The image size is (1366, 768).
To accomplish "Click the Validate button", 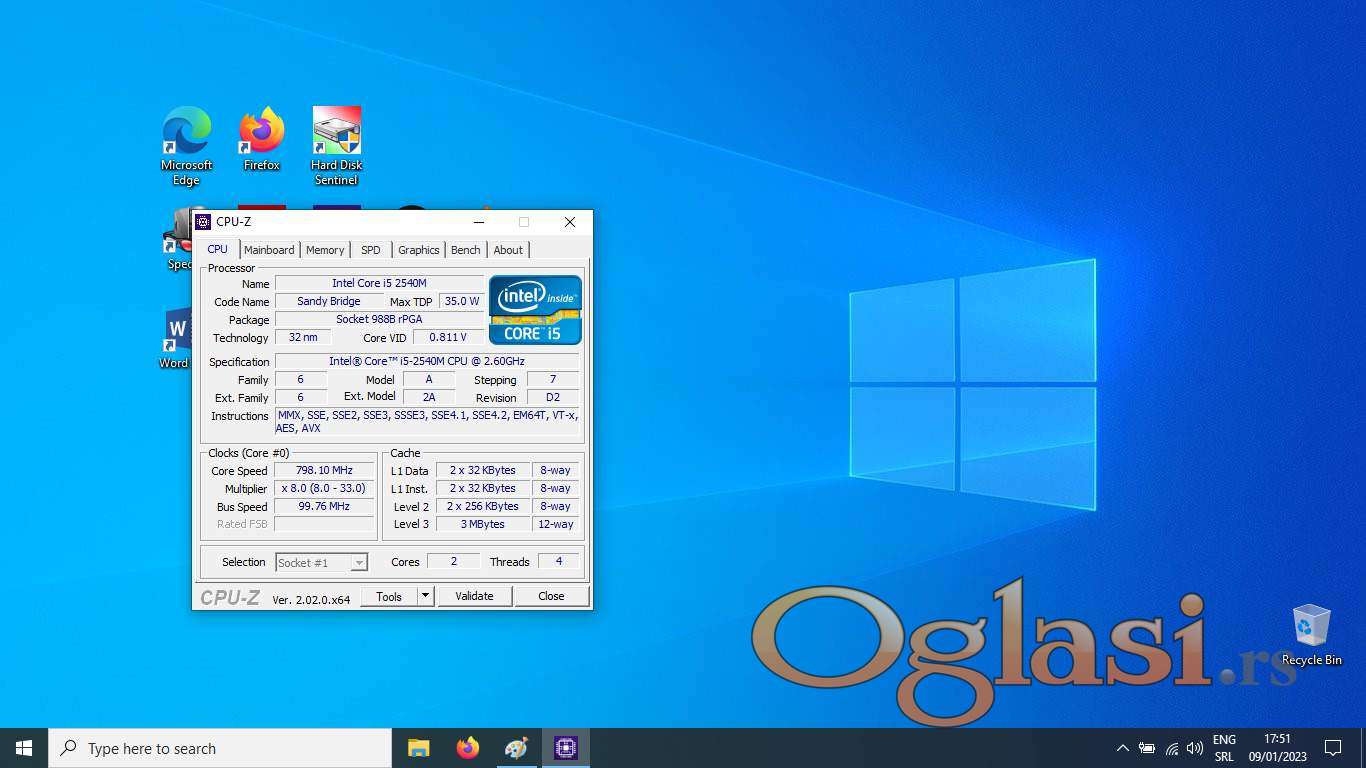I will [x=474, y=596].
